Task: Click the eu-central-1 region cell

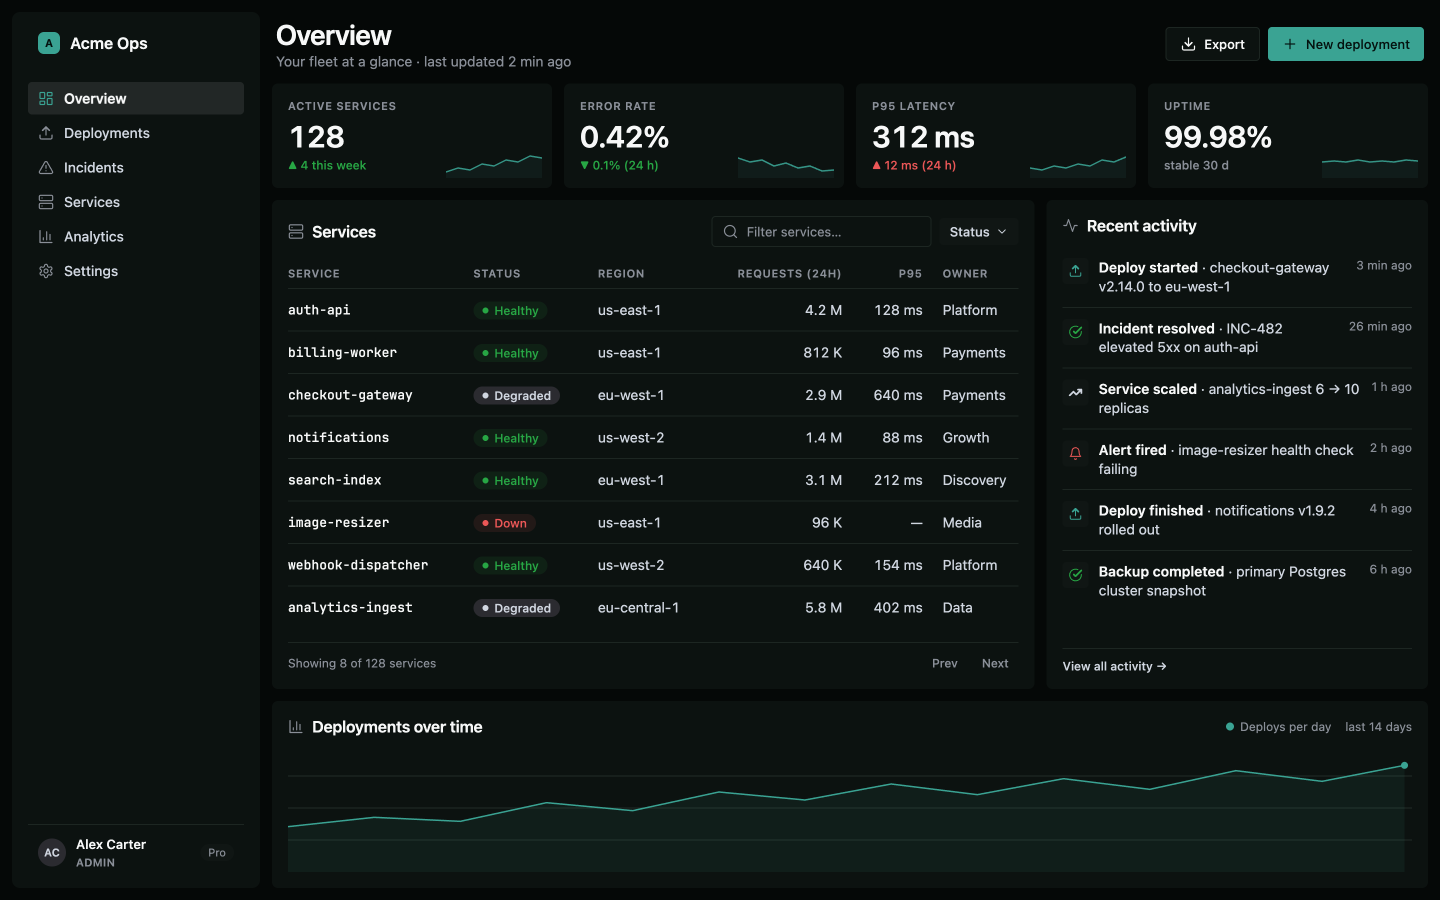Action: tap(638, 608)
